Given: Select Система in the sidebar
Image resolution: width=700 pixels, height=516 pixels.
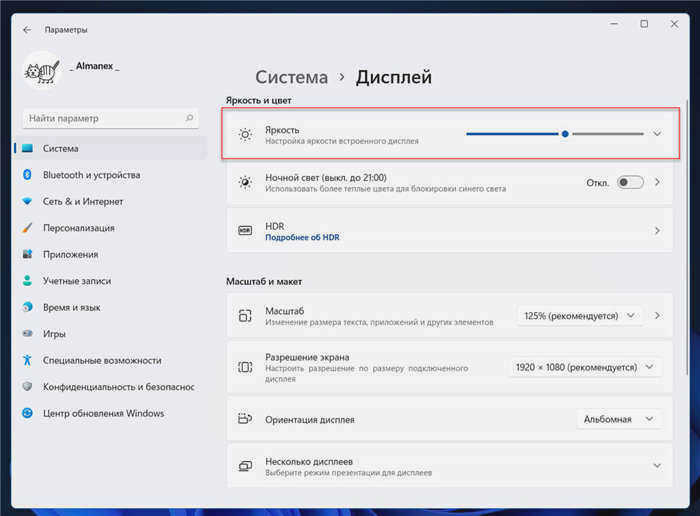Looking at the screenshot, I should (111, 148).
